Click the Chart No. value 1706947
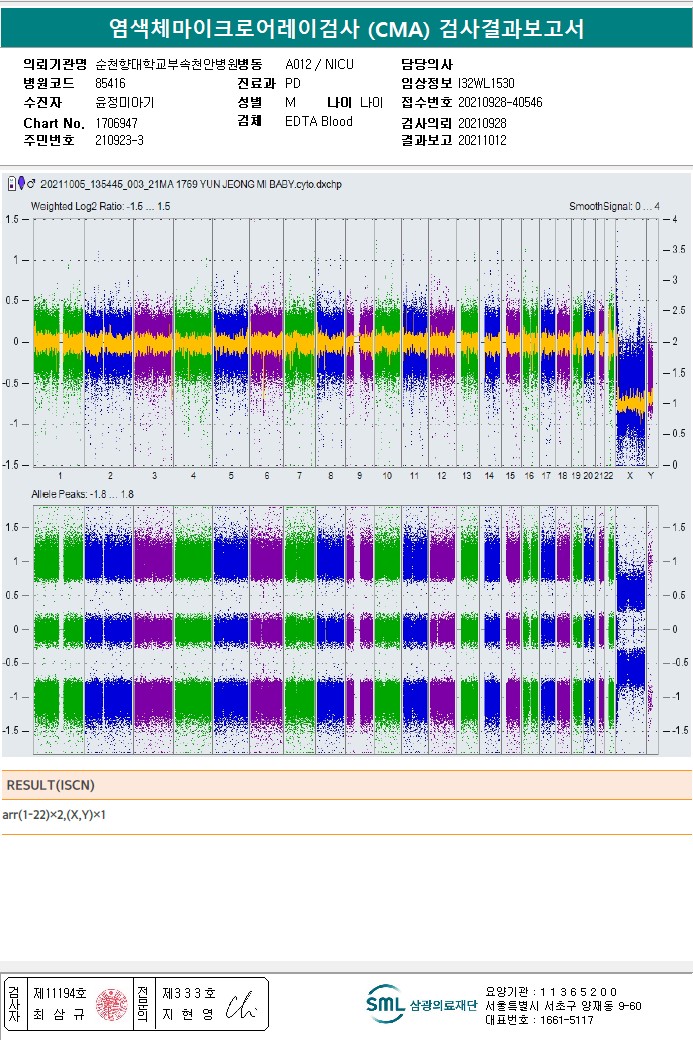This screenshot has height=1041, width=693. [116, 122]
